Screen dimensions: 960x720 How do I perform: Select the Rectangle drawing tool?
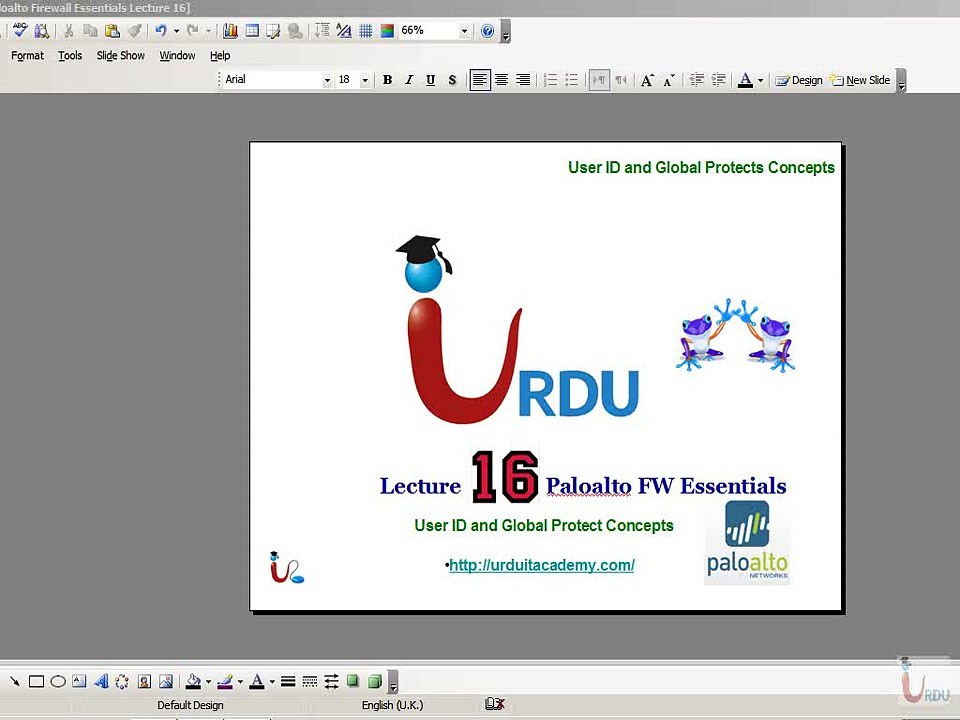(x=36, y=681)
